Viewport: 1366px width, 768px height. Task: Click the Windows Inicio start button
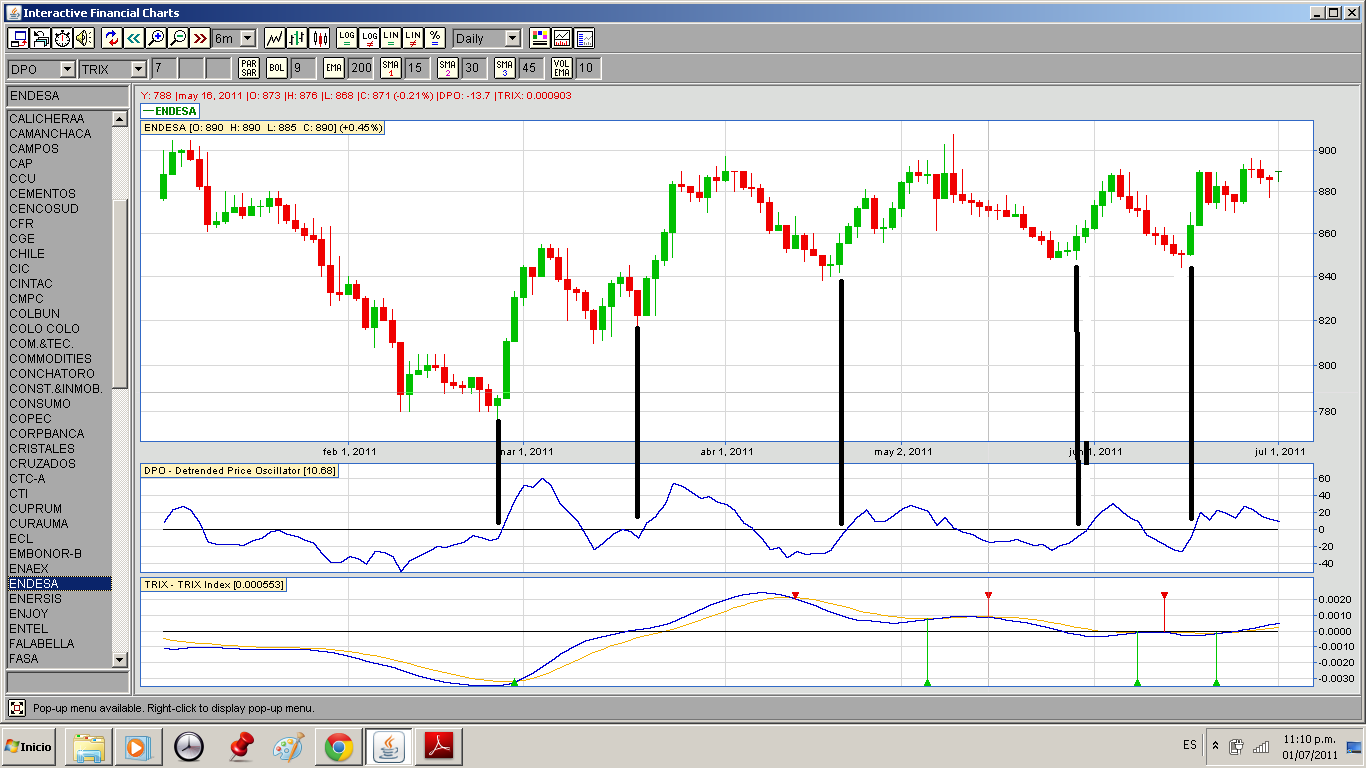pyautogui.click(x=30, y=747)
